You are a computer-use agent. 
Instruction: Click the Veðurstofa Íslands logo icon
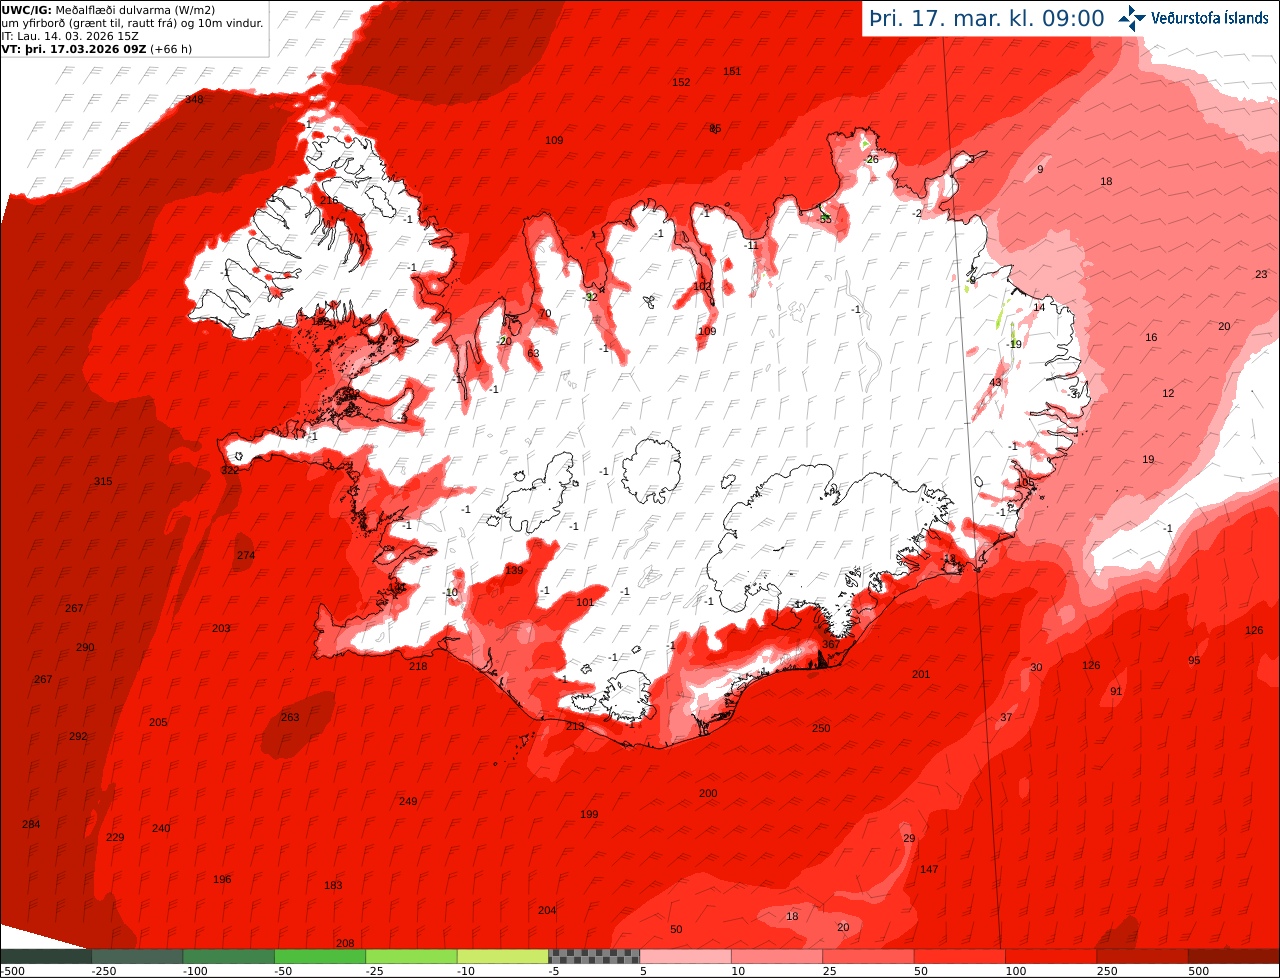tap(1131, 18)
